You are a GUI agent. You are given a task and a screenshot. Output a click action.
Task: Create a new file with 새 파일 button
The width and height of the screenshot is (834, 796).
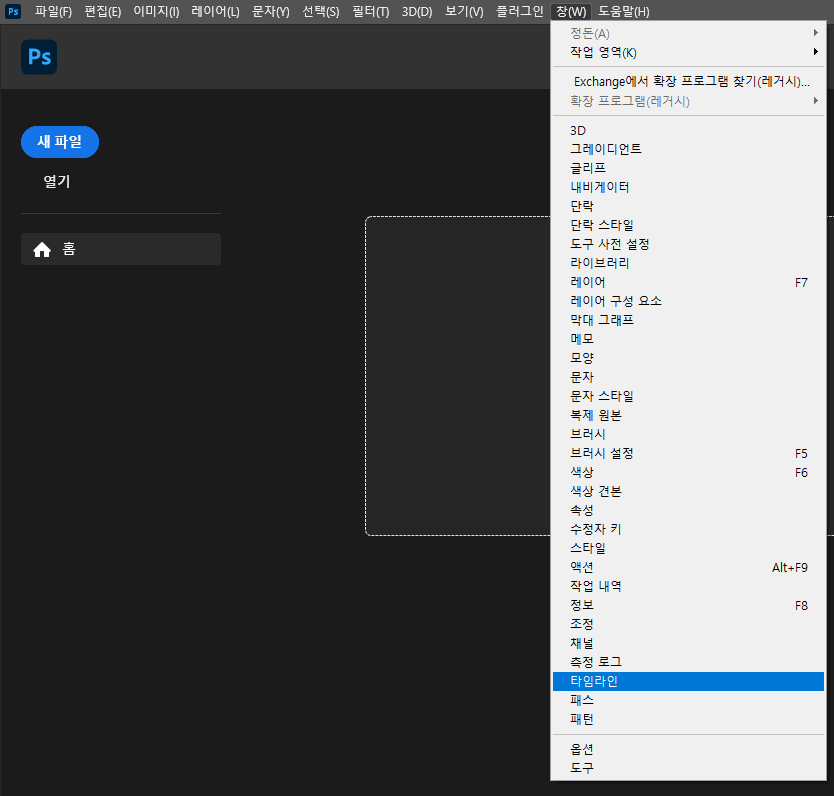pos(60,142)
